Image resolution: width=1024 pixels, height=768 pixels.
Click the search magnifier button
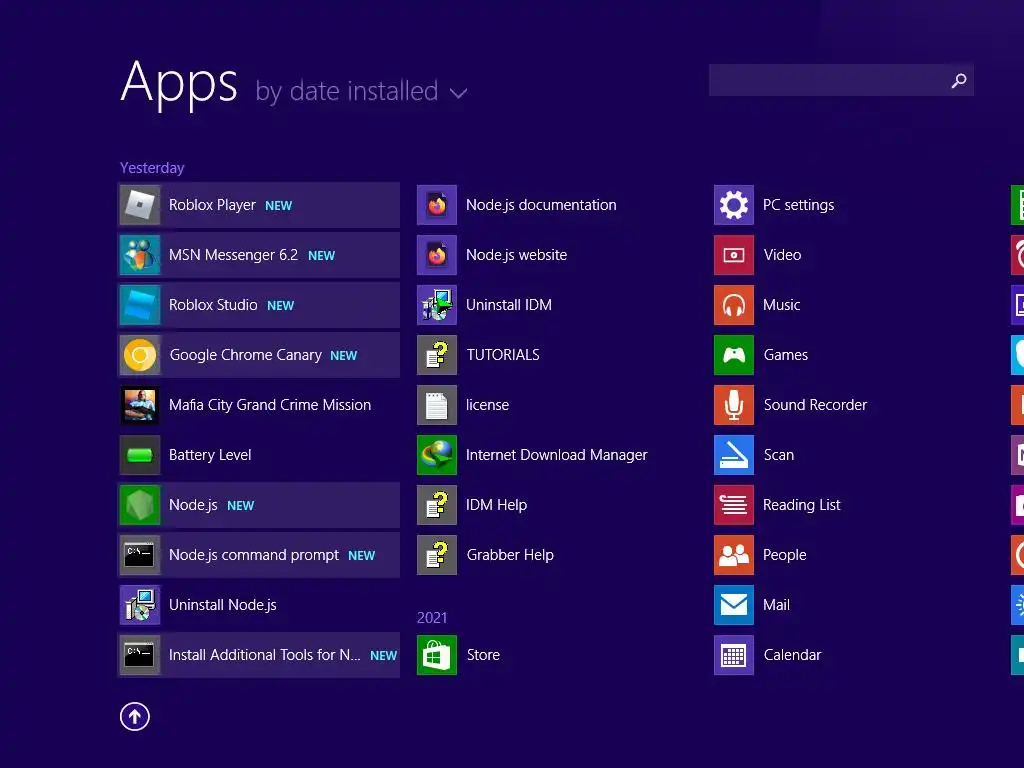pos(959,80)
